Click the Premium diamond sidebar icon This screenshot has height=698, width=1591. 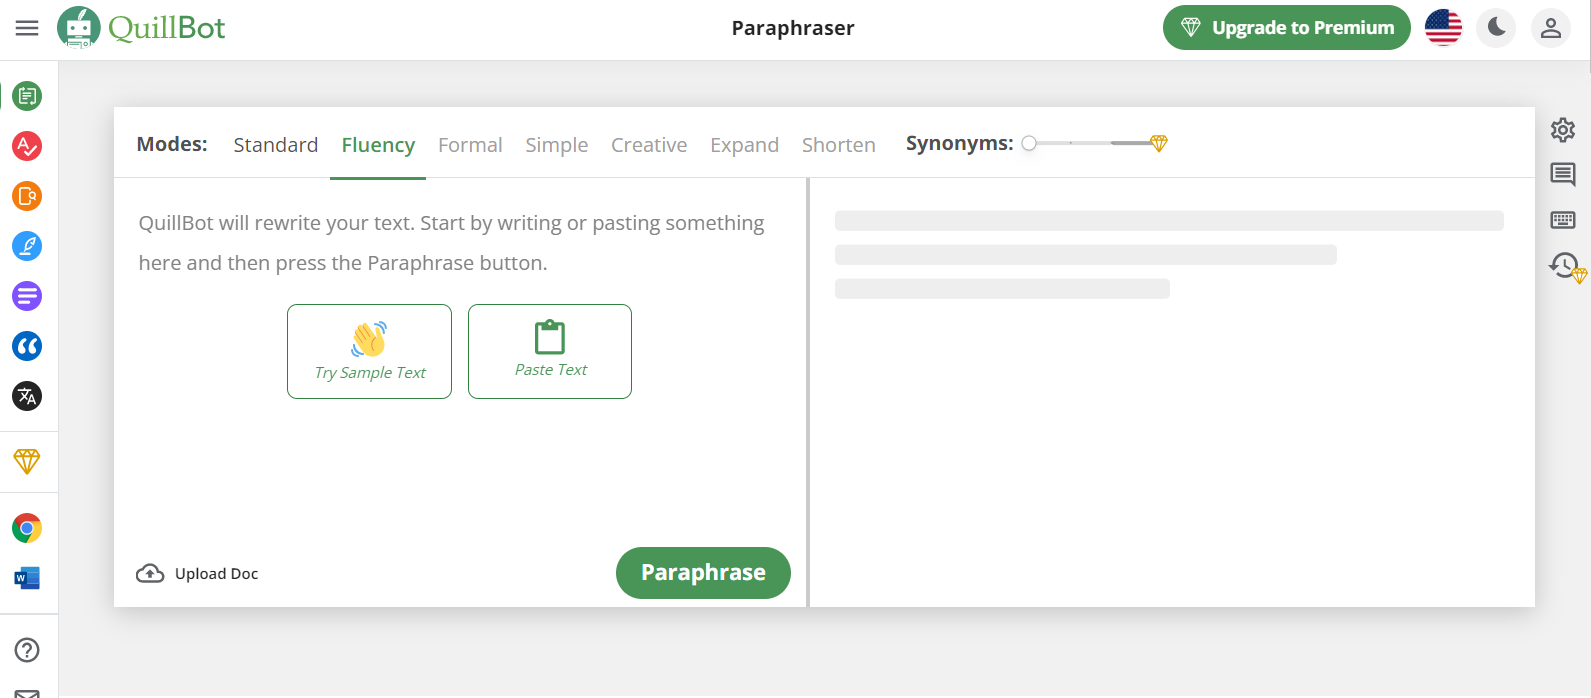(x=27, y=461)
